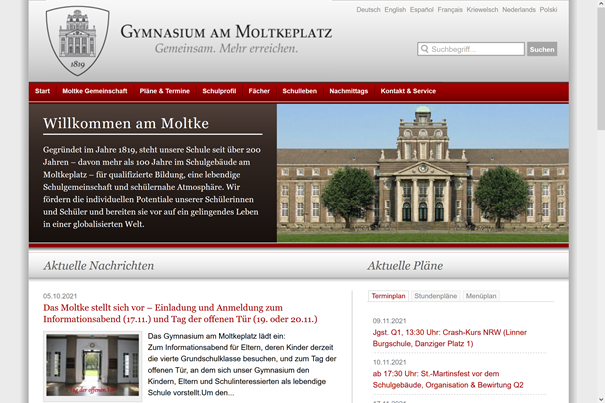The image size is (605, 403).
Task: Select the Menüplan tab
Action: click(x=481, y=296)
